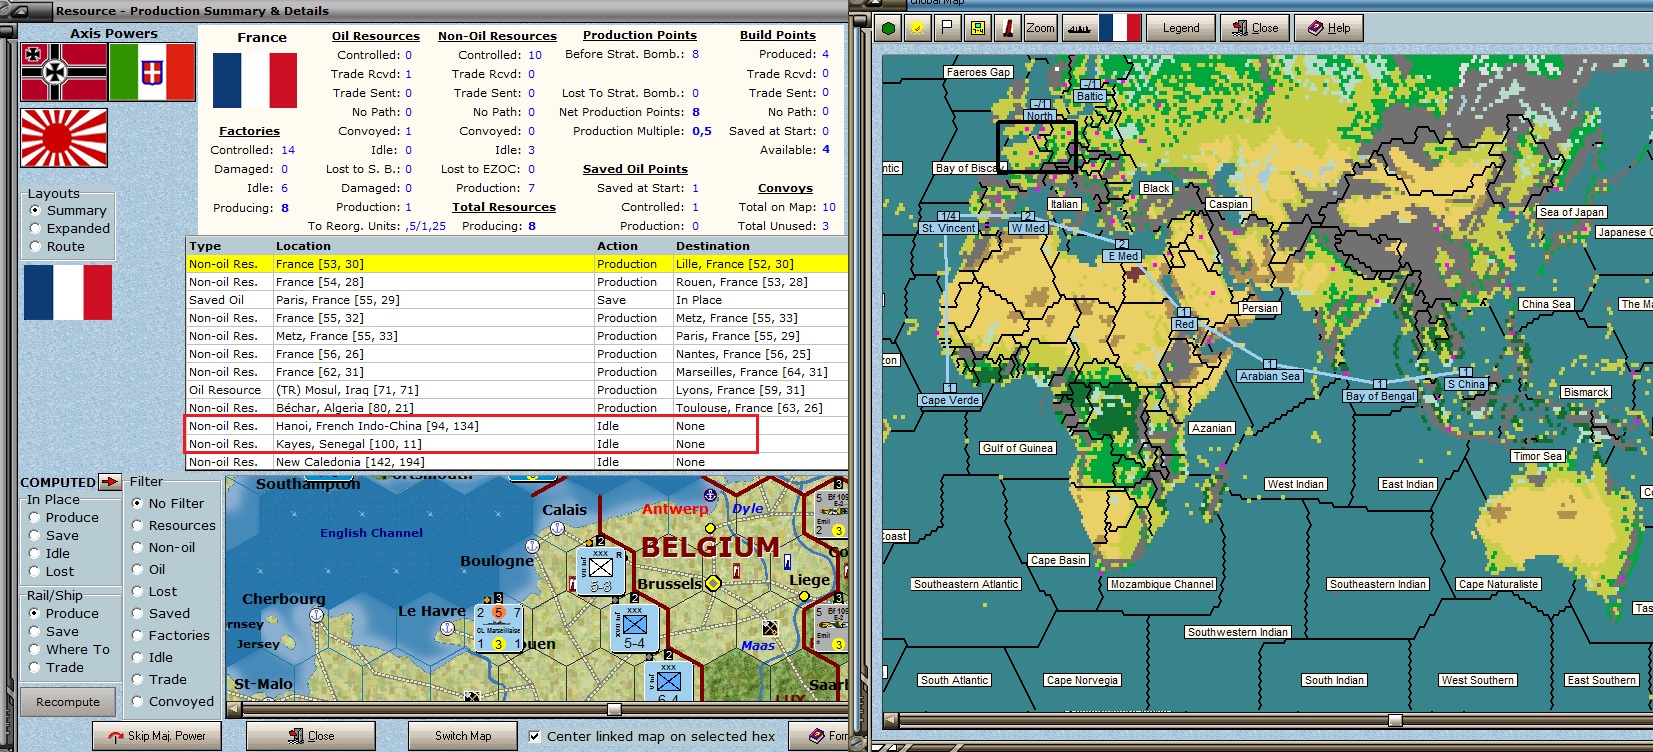Click the Skip Maj. Power button
The height and width of the screenshot is (752, 1653).
click(x=157, y=736)
